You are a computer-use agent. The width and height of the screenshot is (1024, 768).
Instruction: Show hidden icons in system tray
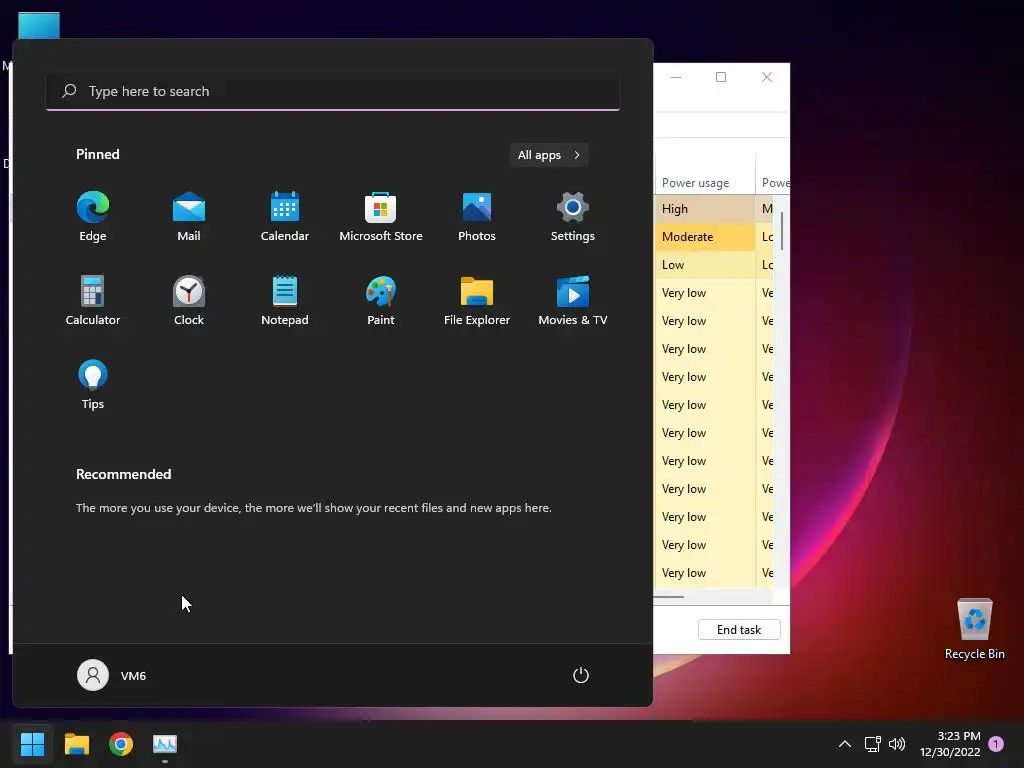(x=844, y=744)
